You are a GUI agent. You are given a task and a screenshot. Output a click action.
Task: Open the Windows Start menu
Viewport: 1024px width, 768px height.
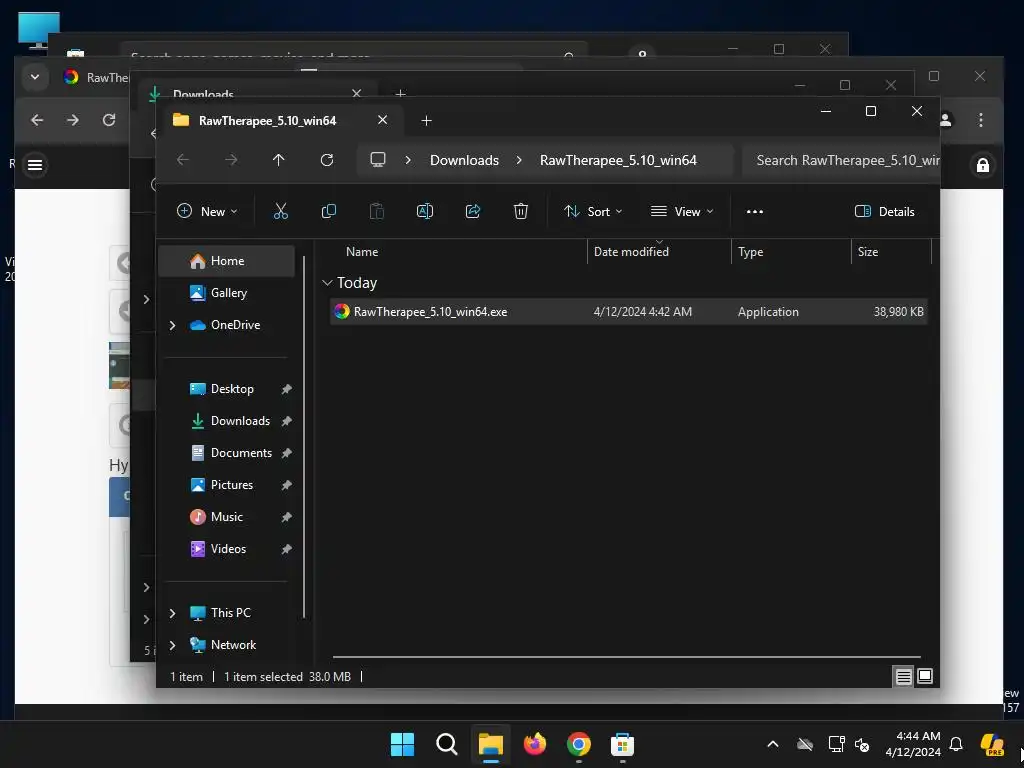(402, 744)
